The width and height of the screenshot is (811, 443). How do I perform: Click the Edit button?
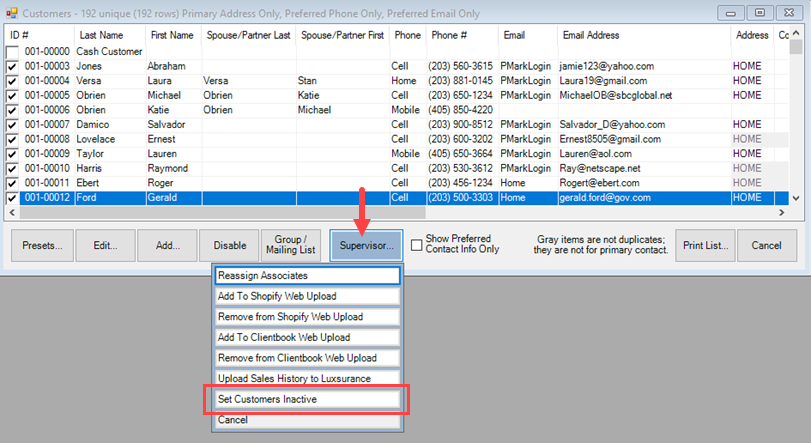(105, 245)
